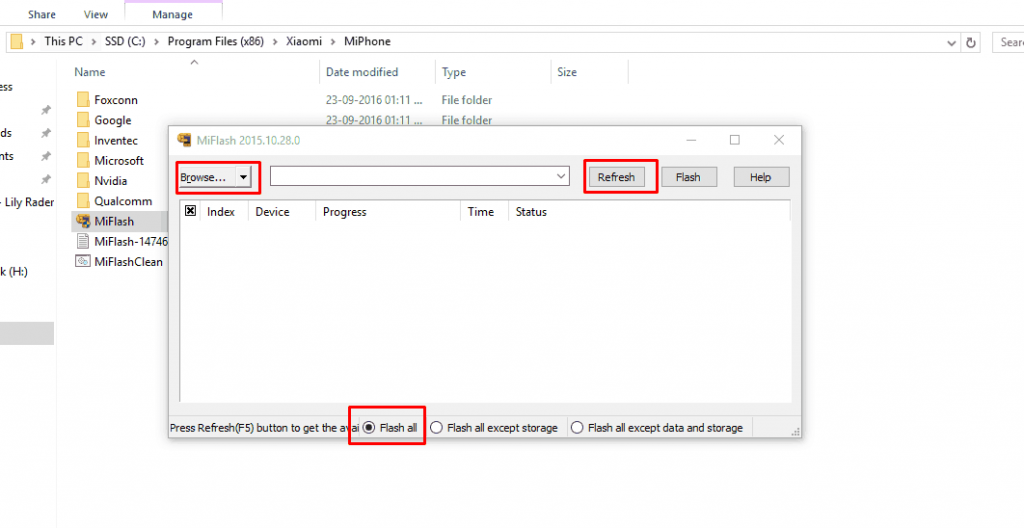Open the Manage ribbon tab in Explorer
This screenshot has height=528, width=1024.
pyautogui.click(x=172, y=14)
